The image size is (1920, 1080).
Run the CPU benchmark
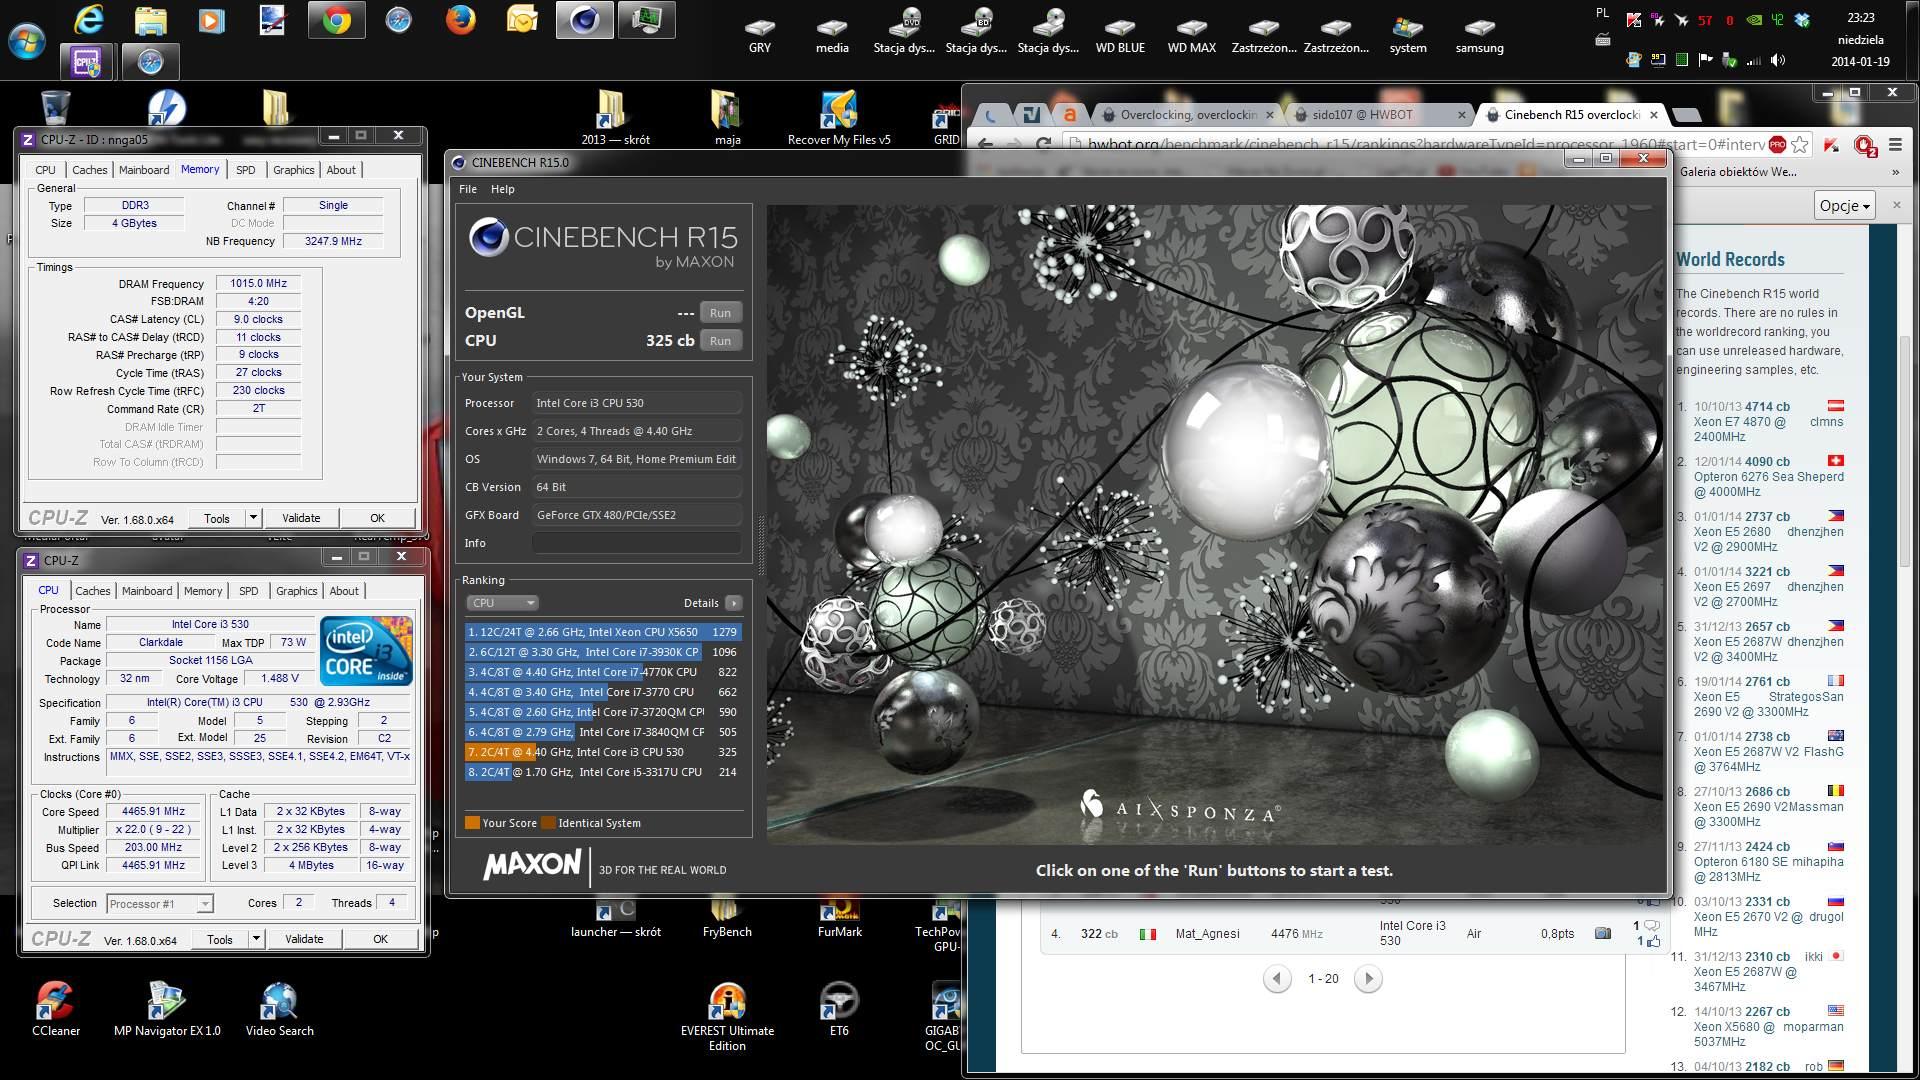pos(720,341)
